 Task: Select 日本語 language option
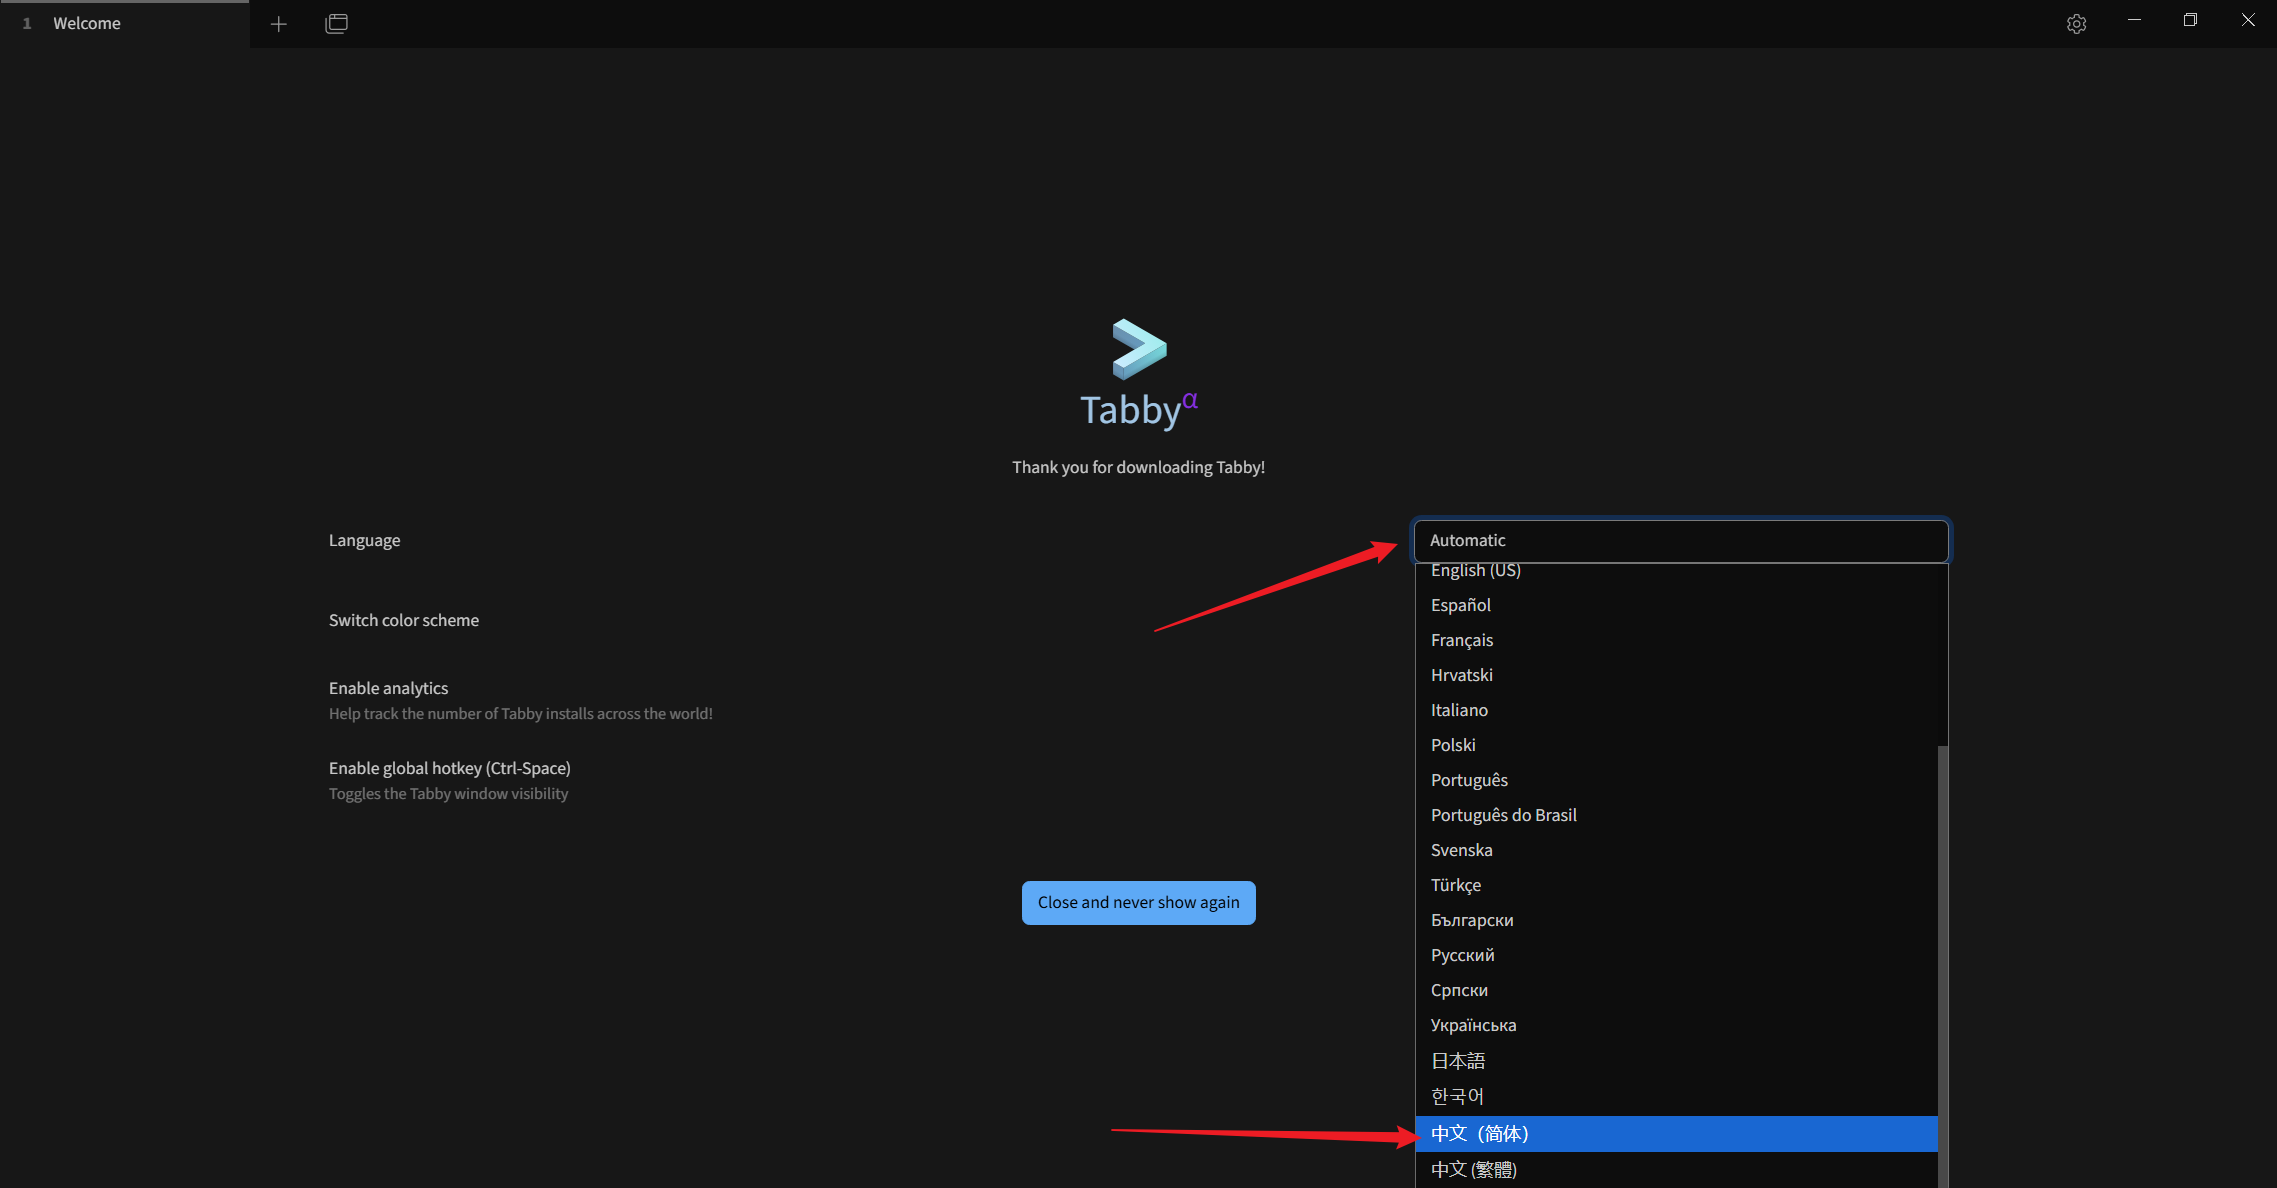[x=1676, y=1061]
